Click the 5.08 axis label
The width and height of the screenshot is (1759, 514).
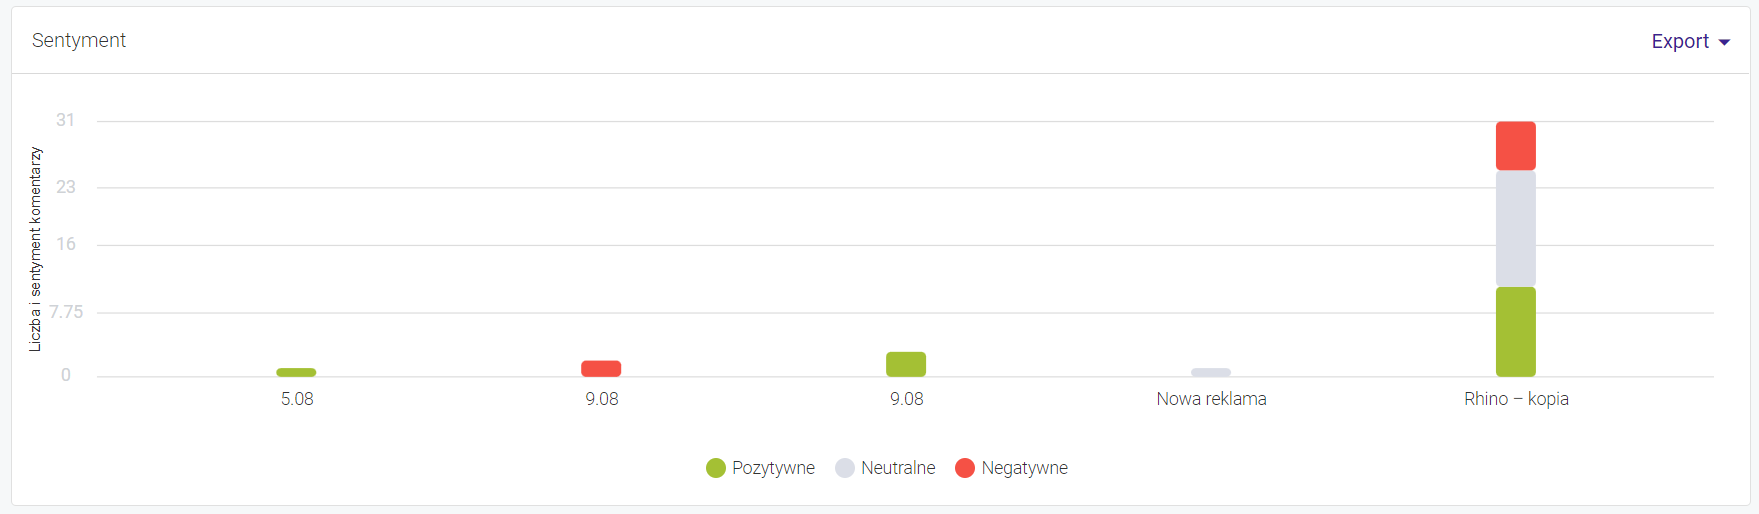(297, 399)
